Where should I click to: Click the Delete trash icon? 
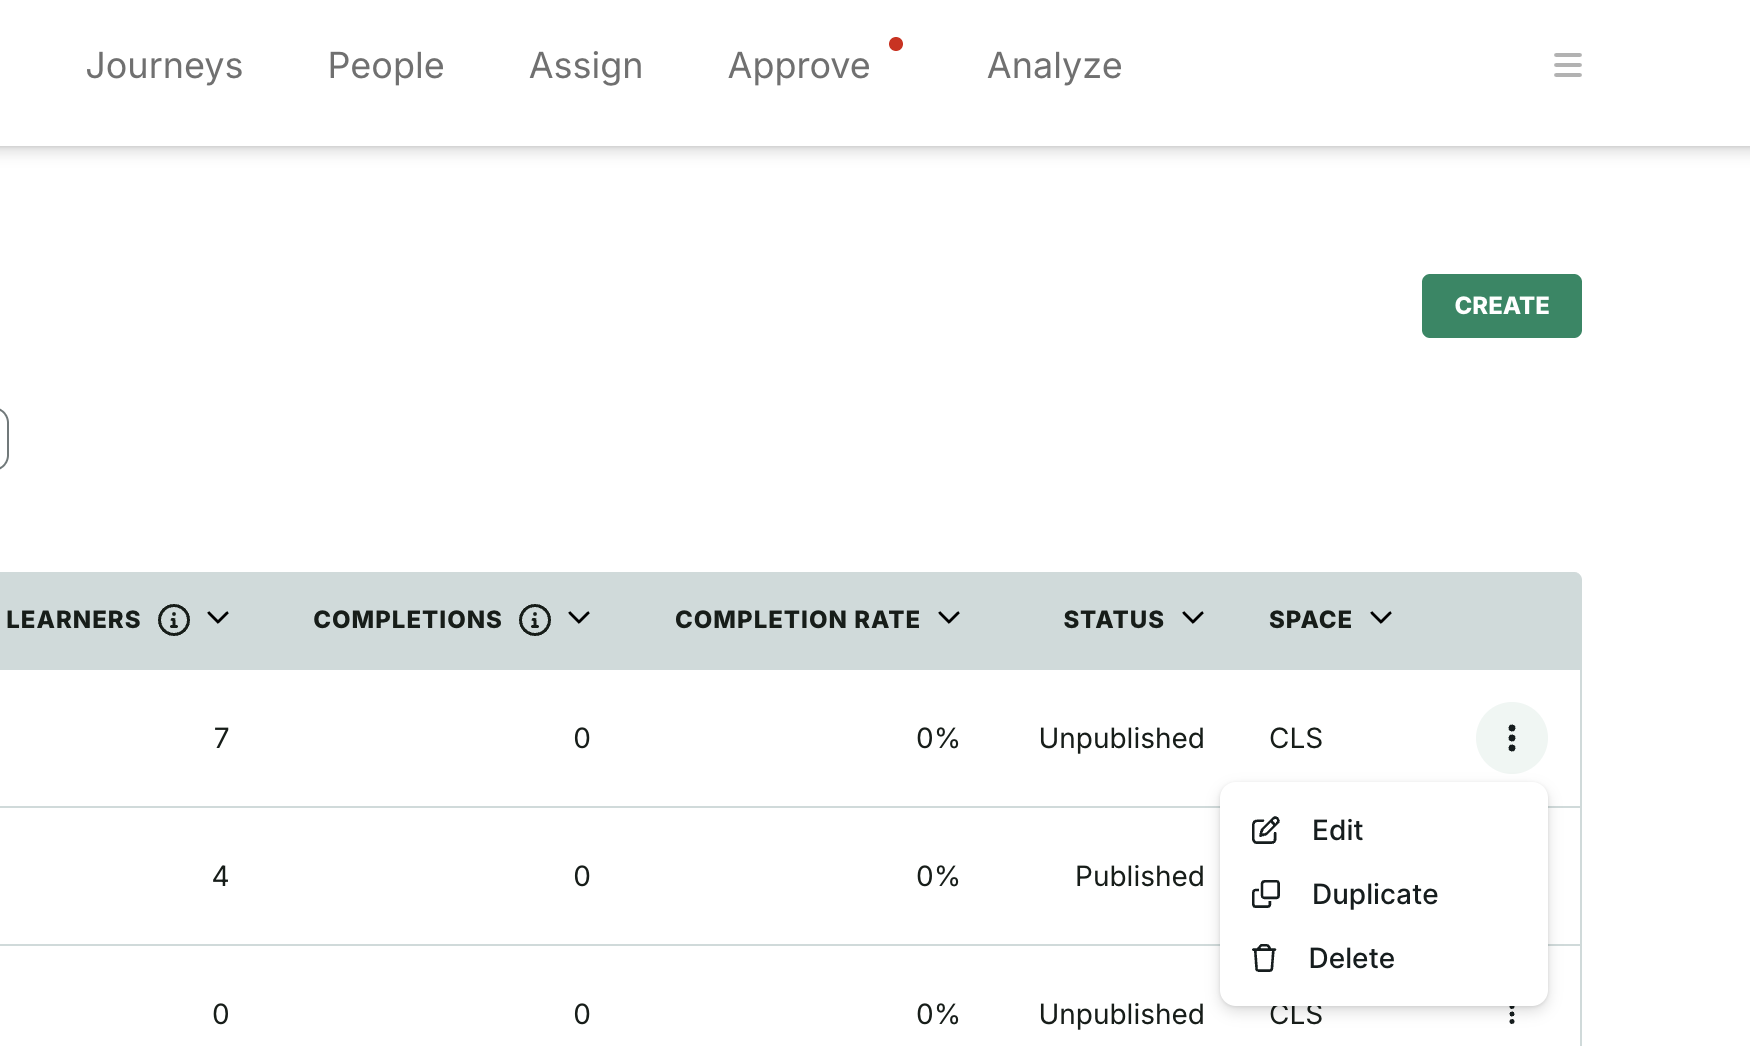click(x=1264, y=958)
